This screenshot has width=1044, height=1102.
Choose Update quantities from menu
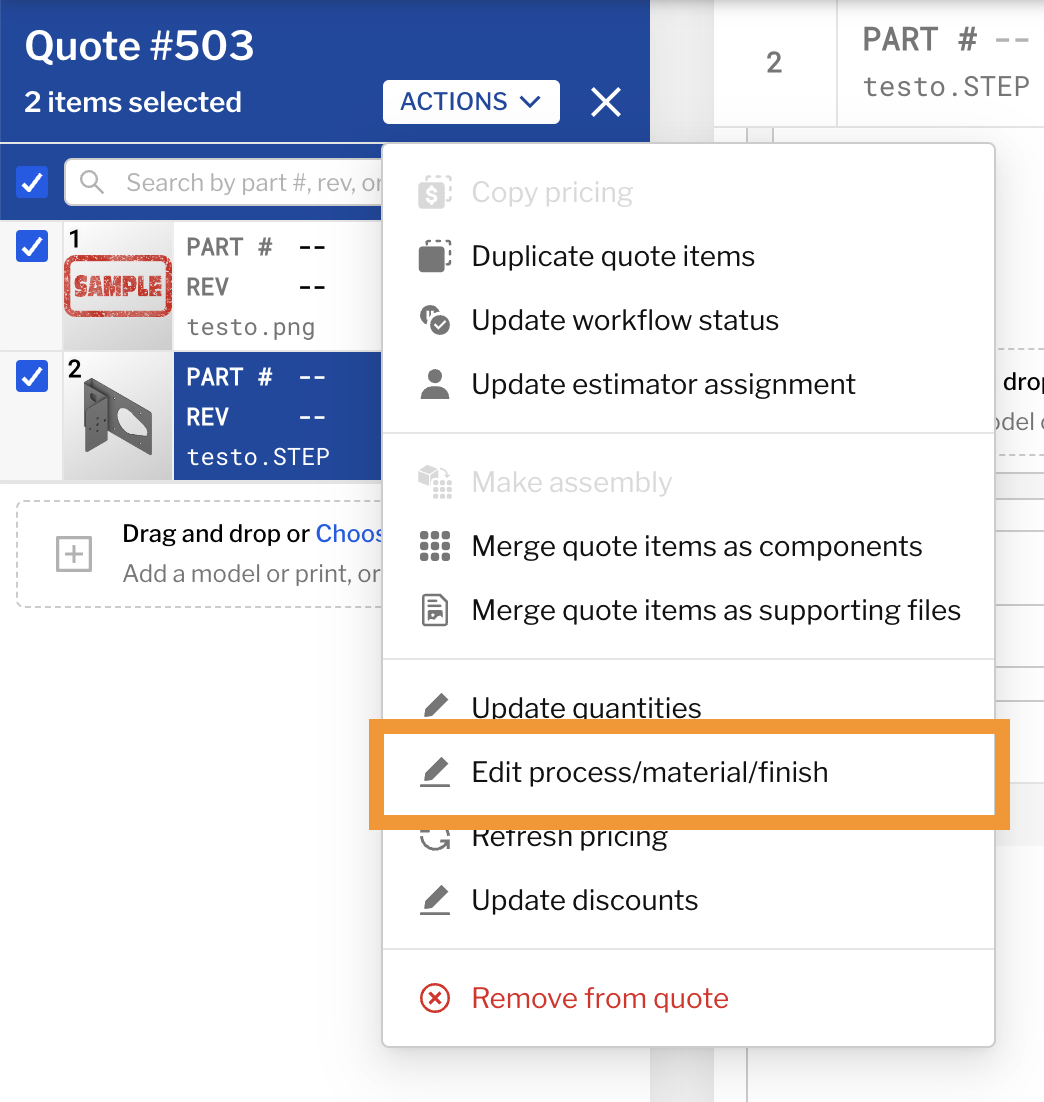(x=586, y=707)
